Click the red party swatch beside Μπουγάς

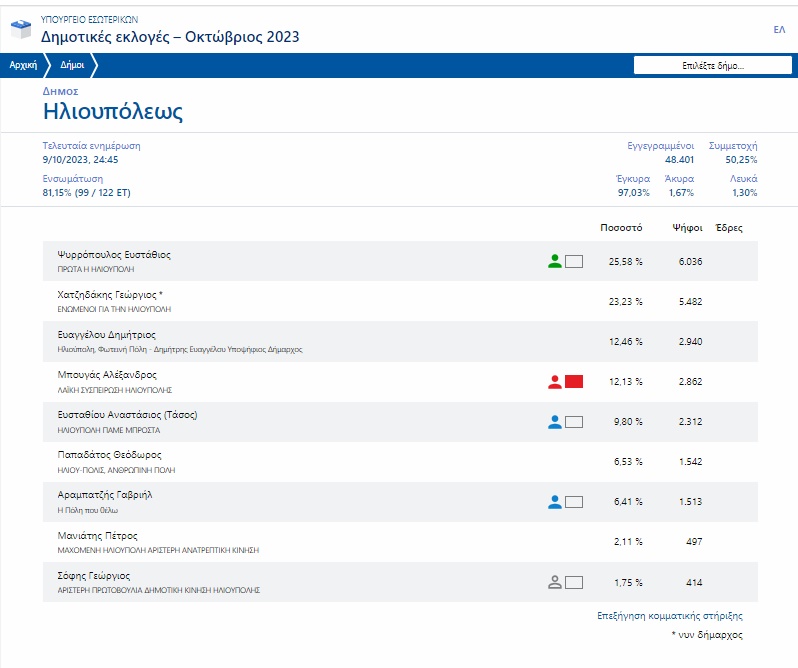tap(574, 382)
